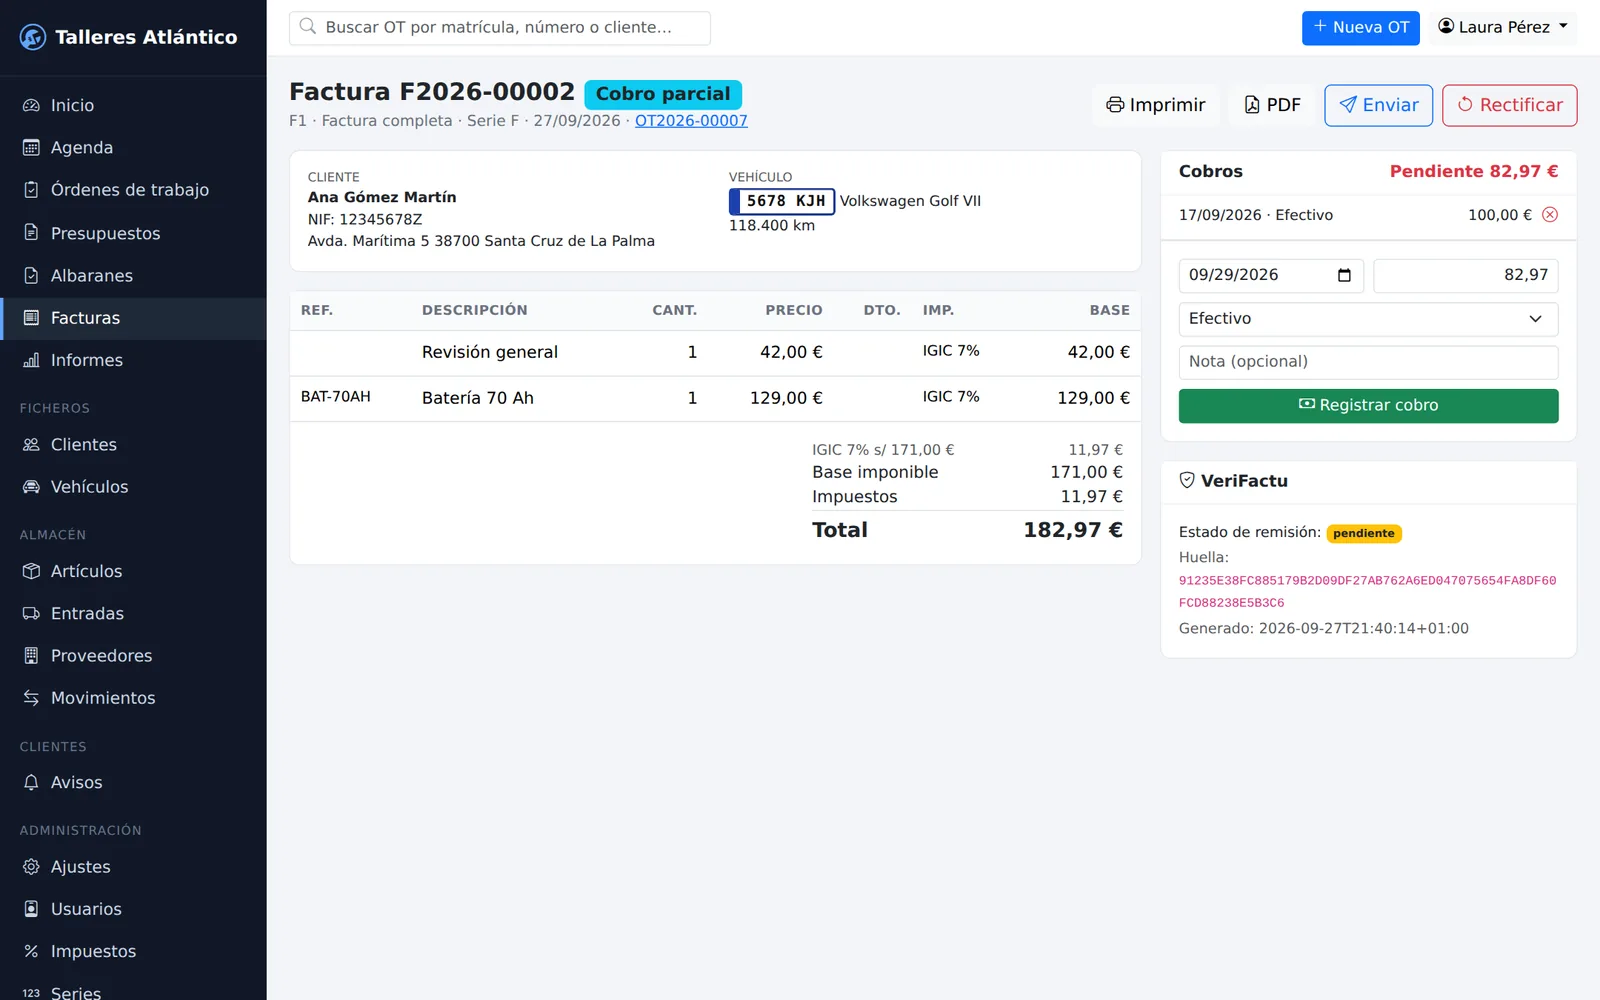Click the Batería 70 Ah description
Image resolution: width=1600 pixels, height=1000 pixels.
click(478, 398)
